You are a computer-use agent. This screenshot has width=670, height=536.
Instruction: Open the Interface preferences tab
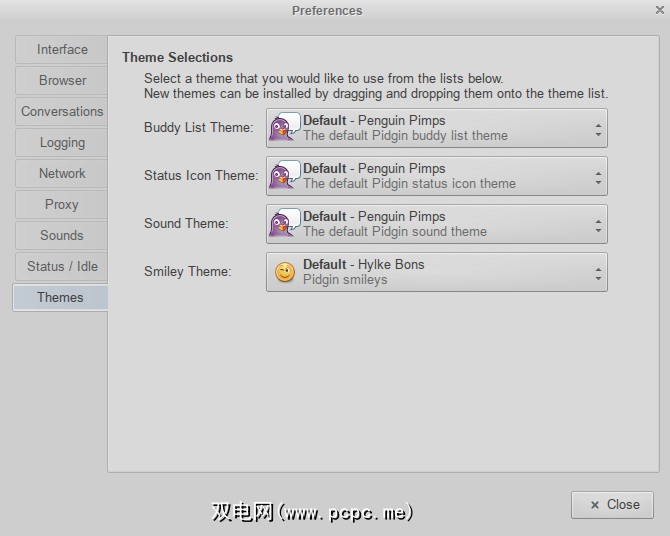pos(62,50)
